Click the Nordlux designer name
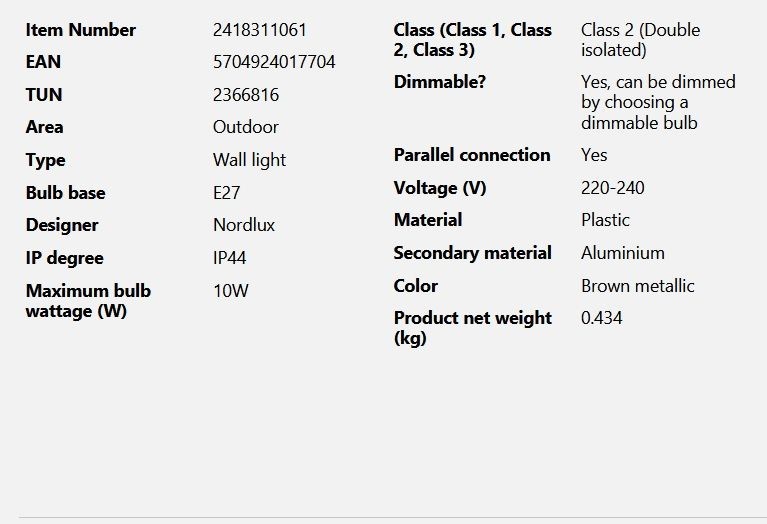Image resolution: width=767 pixels, height=524 pixels. coord(244,225)
